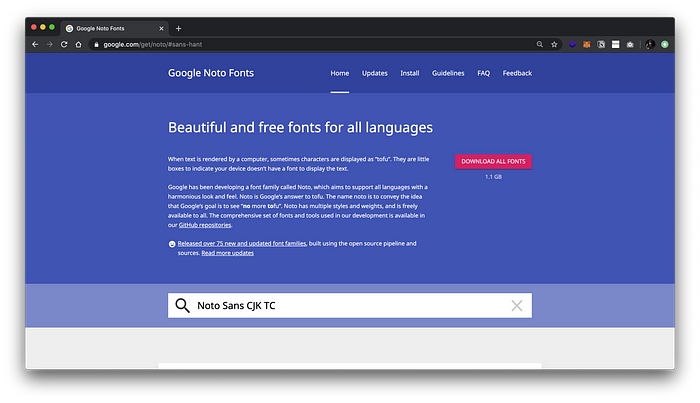700x403 pixels.
Task: Open the Feedback navigation item
Action: point(517,73)
